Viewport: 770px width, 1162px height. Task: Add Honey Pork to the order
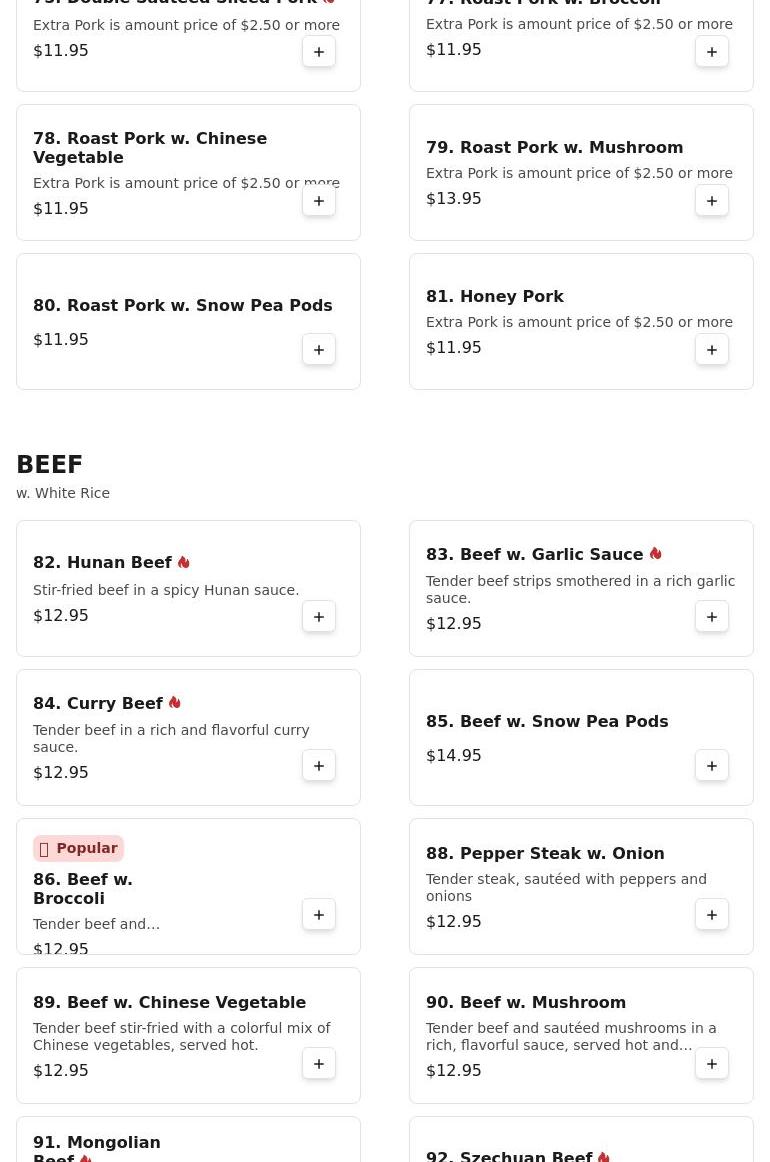coord(712,350)
